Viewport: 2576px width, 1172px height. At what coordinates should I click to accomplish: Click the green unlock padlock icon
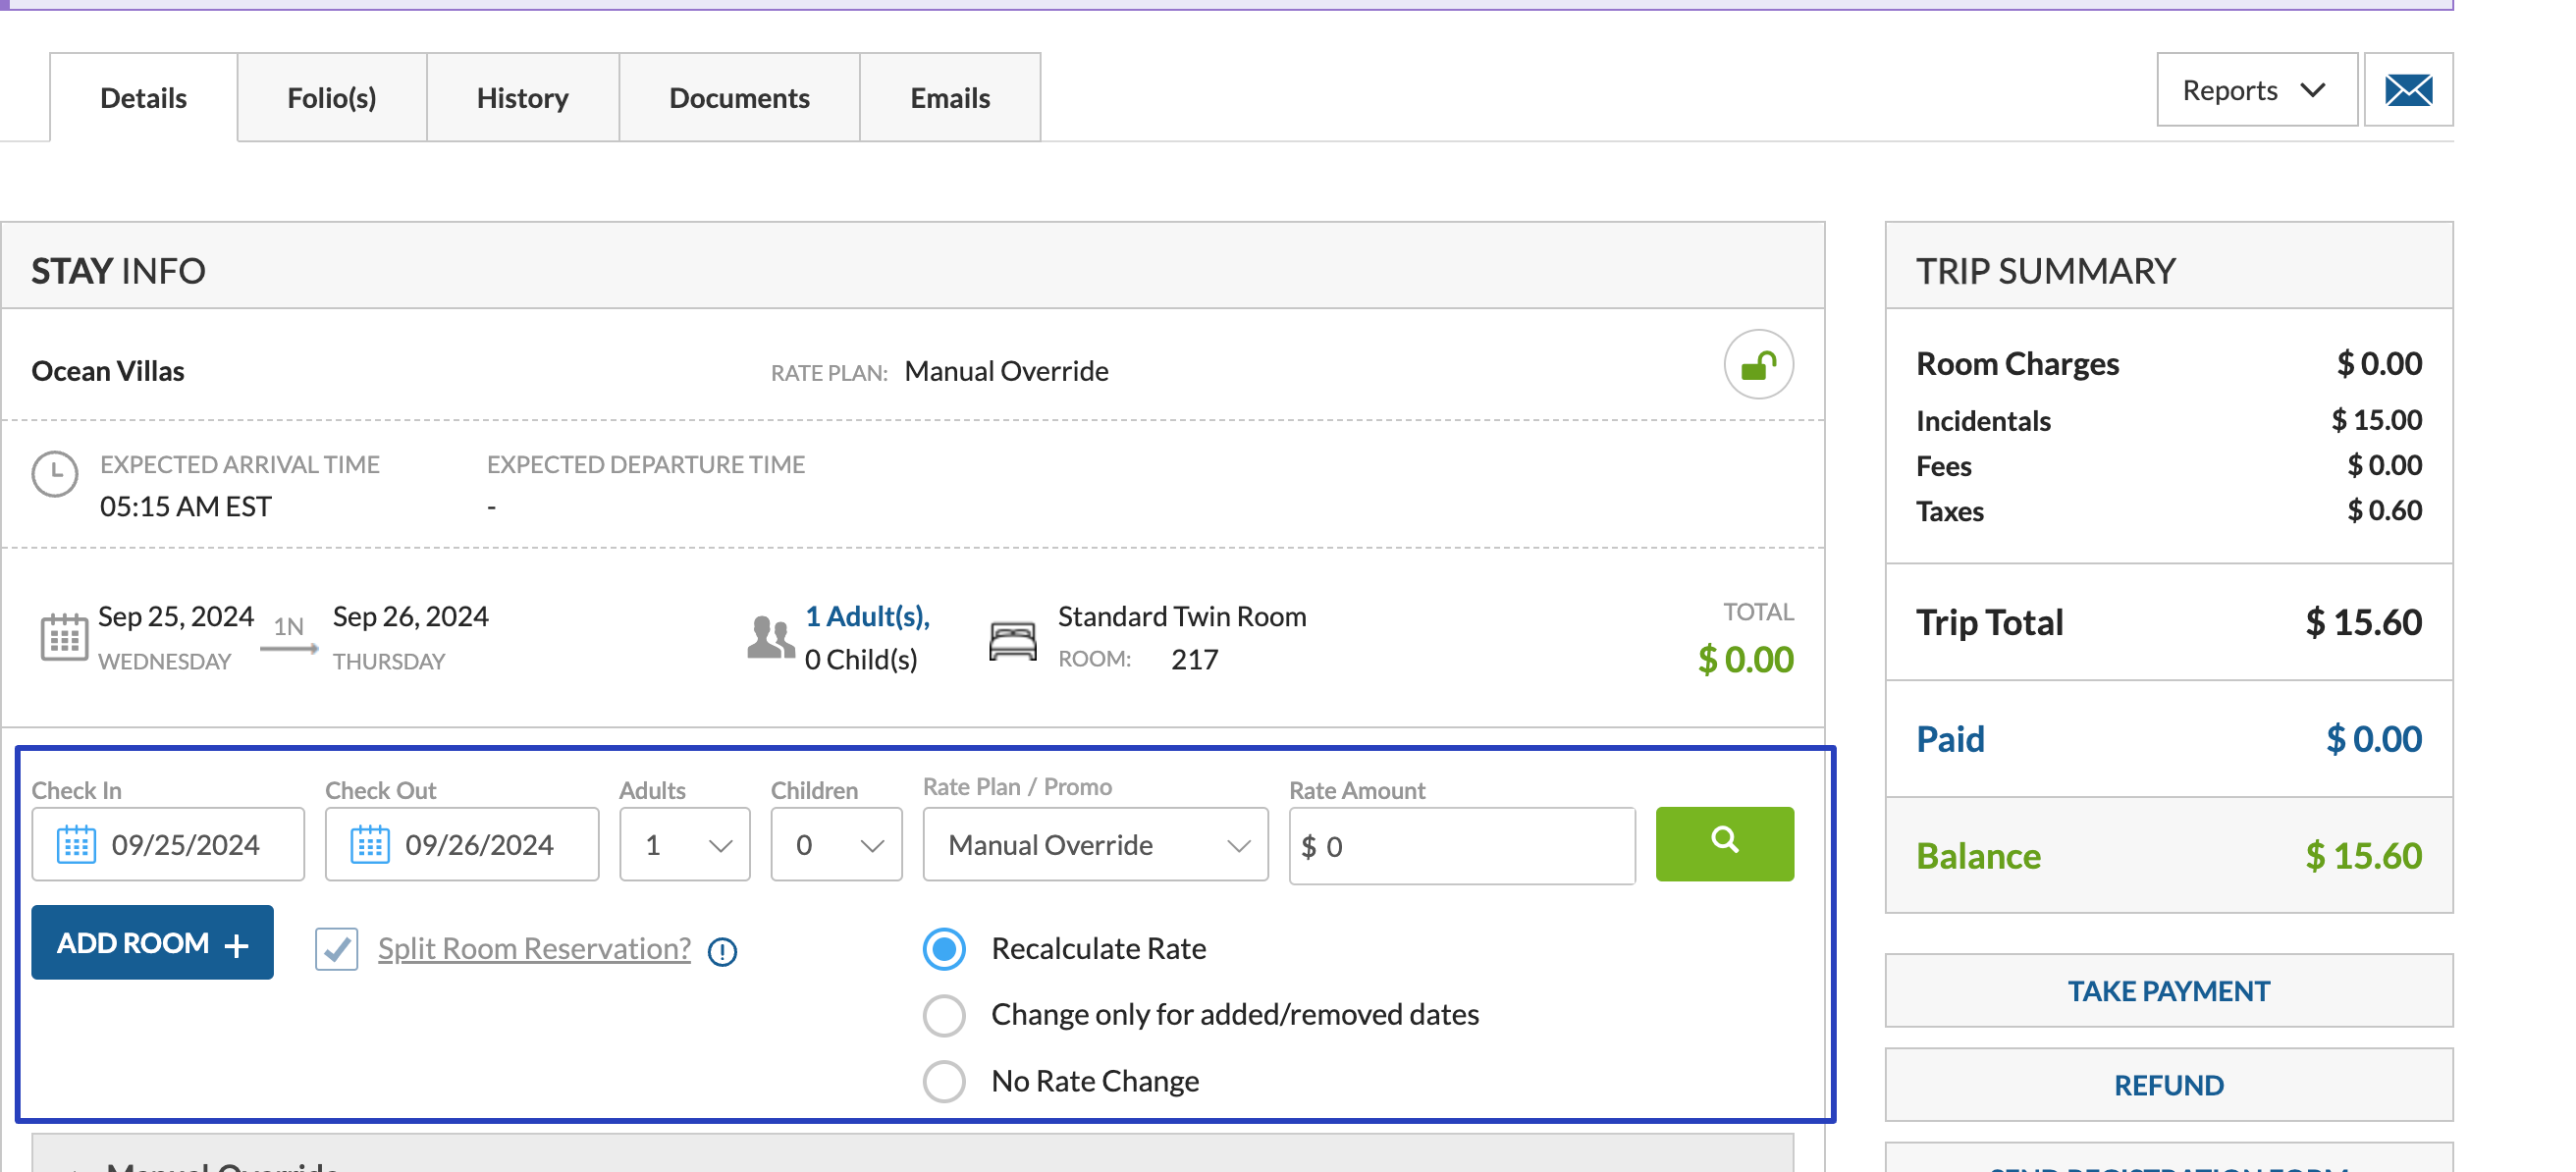pos(1758,366)
